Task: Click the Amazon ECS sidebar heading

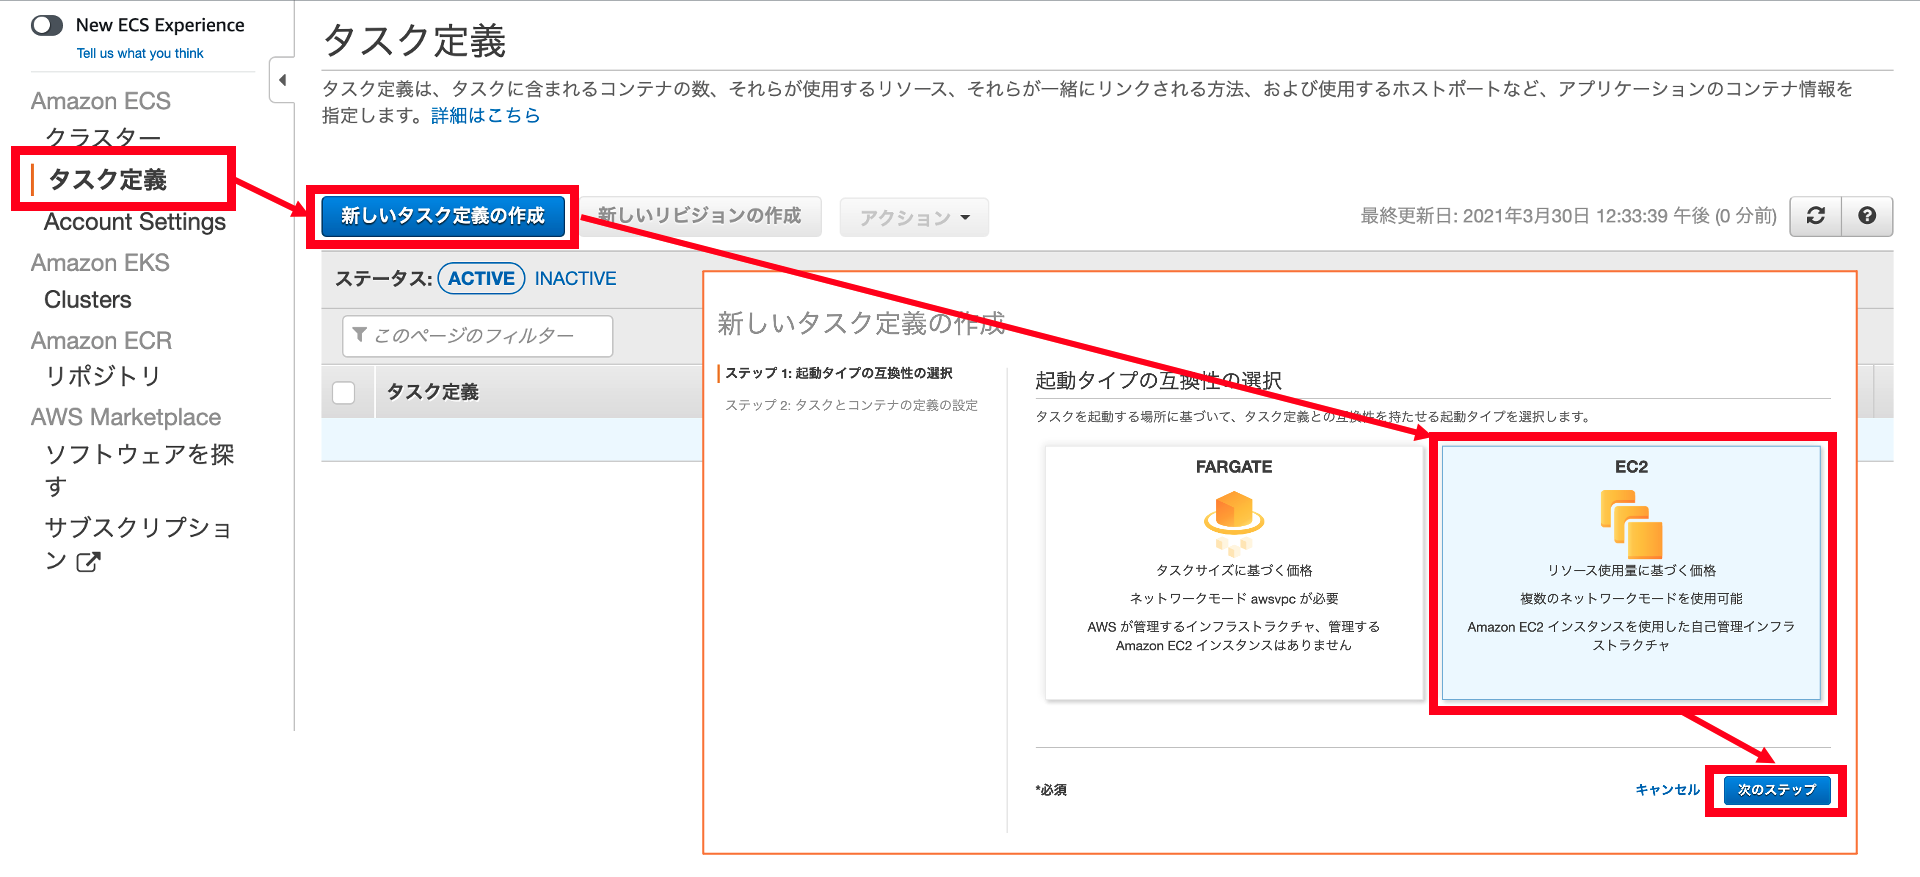Action: (101, 101)
